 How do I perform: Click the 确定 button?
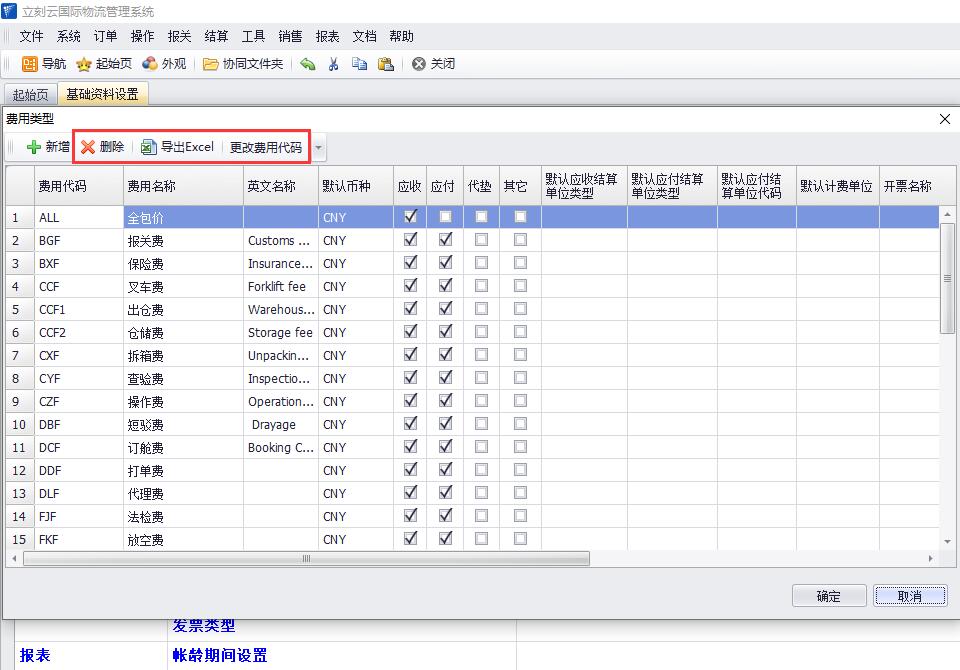[829, 596]
